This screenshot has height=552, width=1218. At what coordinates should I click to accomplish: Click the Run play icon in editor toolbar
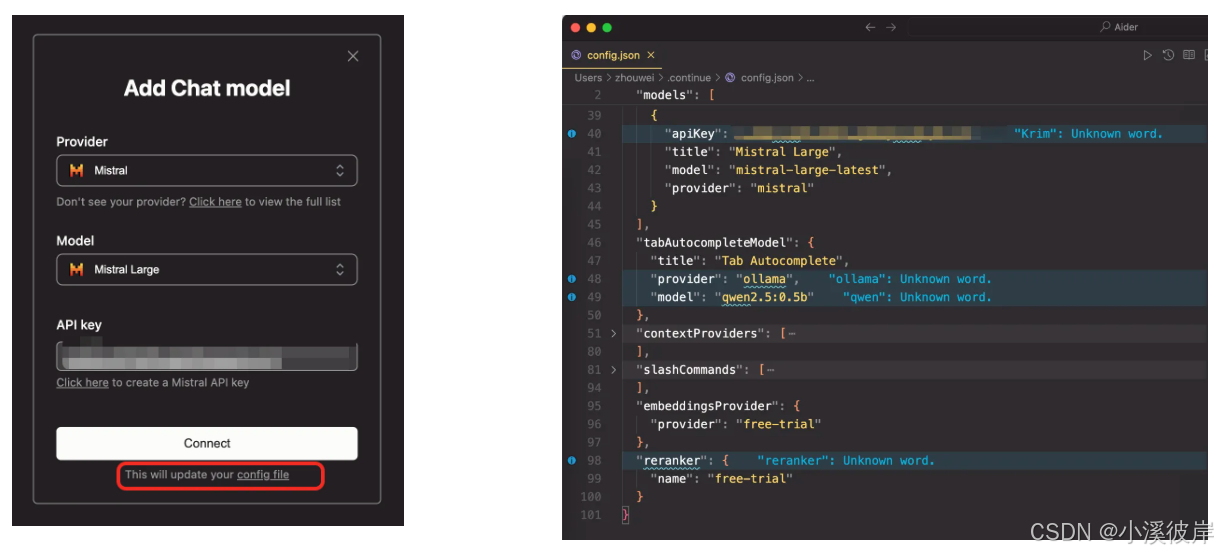click(1147, 56)
